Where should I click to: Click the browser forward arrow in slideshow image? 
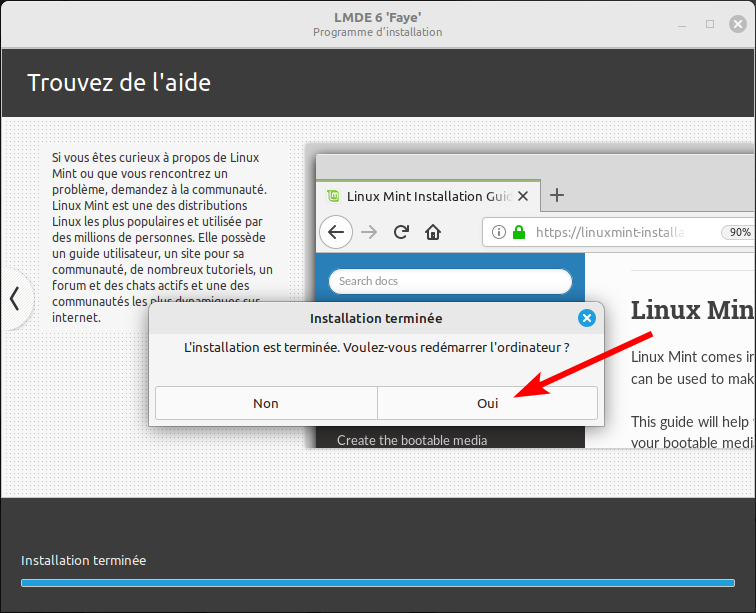[x=369, y=232]
